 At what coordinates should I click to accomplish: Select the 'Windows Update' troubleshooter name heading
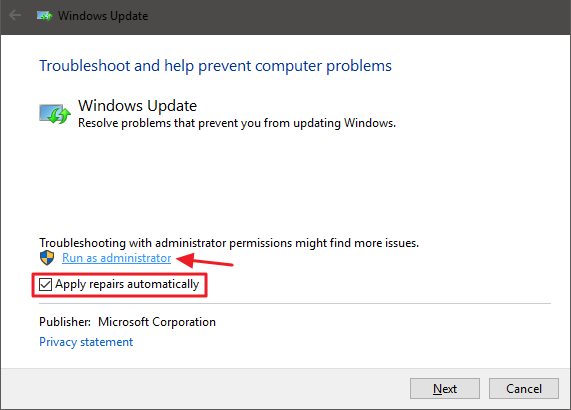click(137, 106)
